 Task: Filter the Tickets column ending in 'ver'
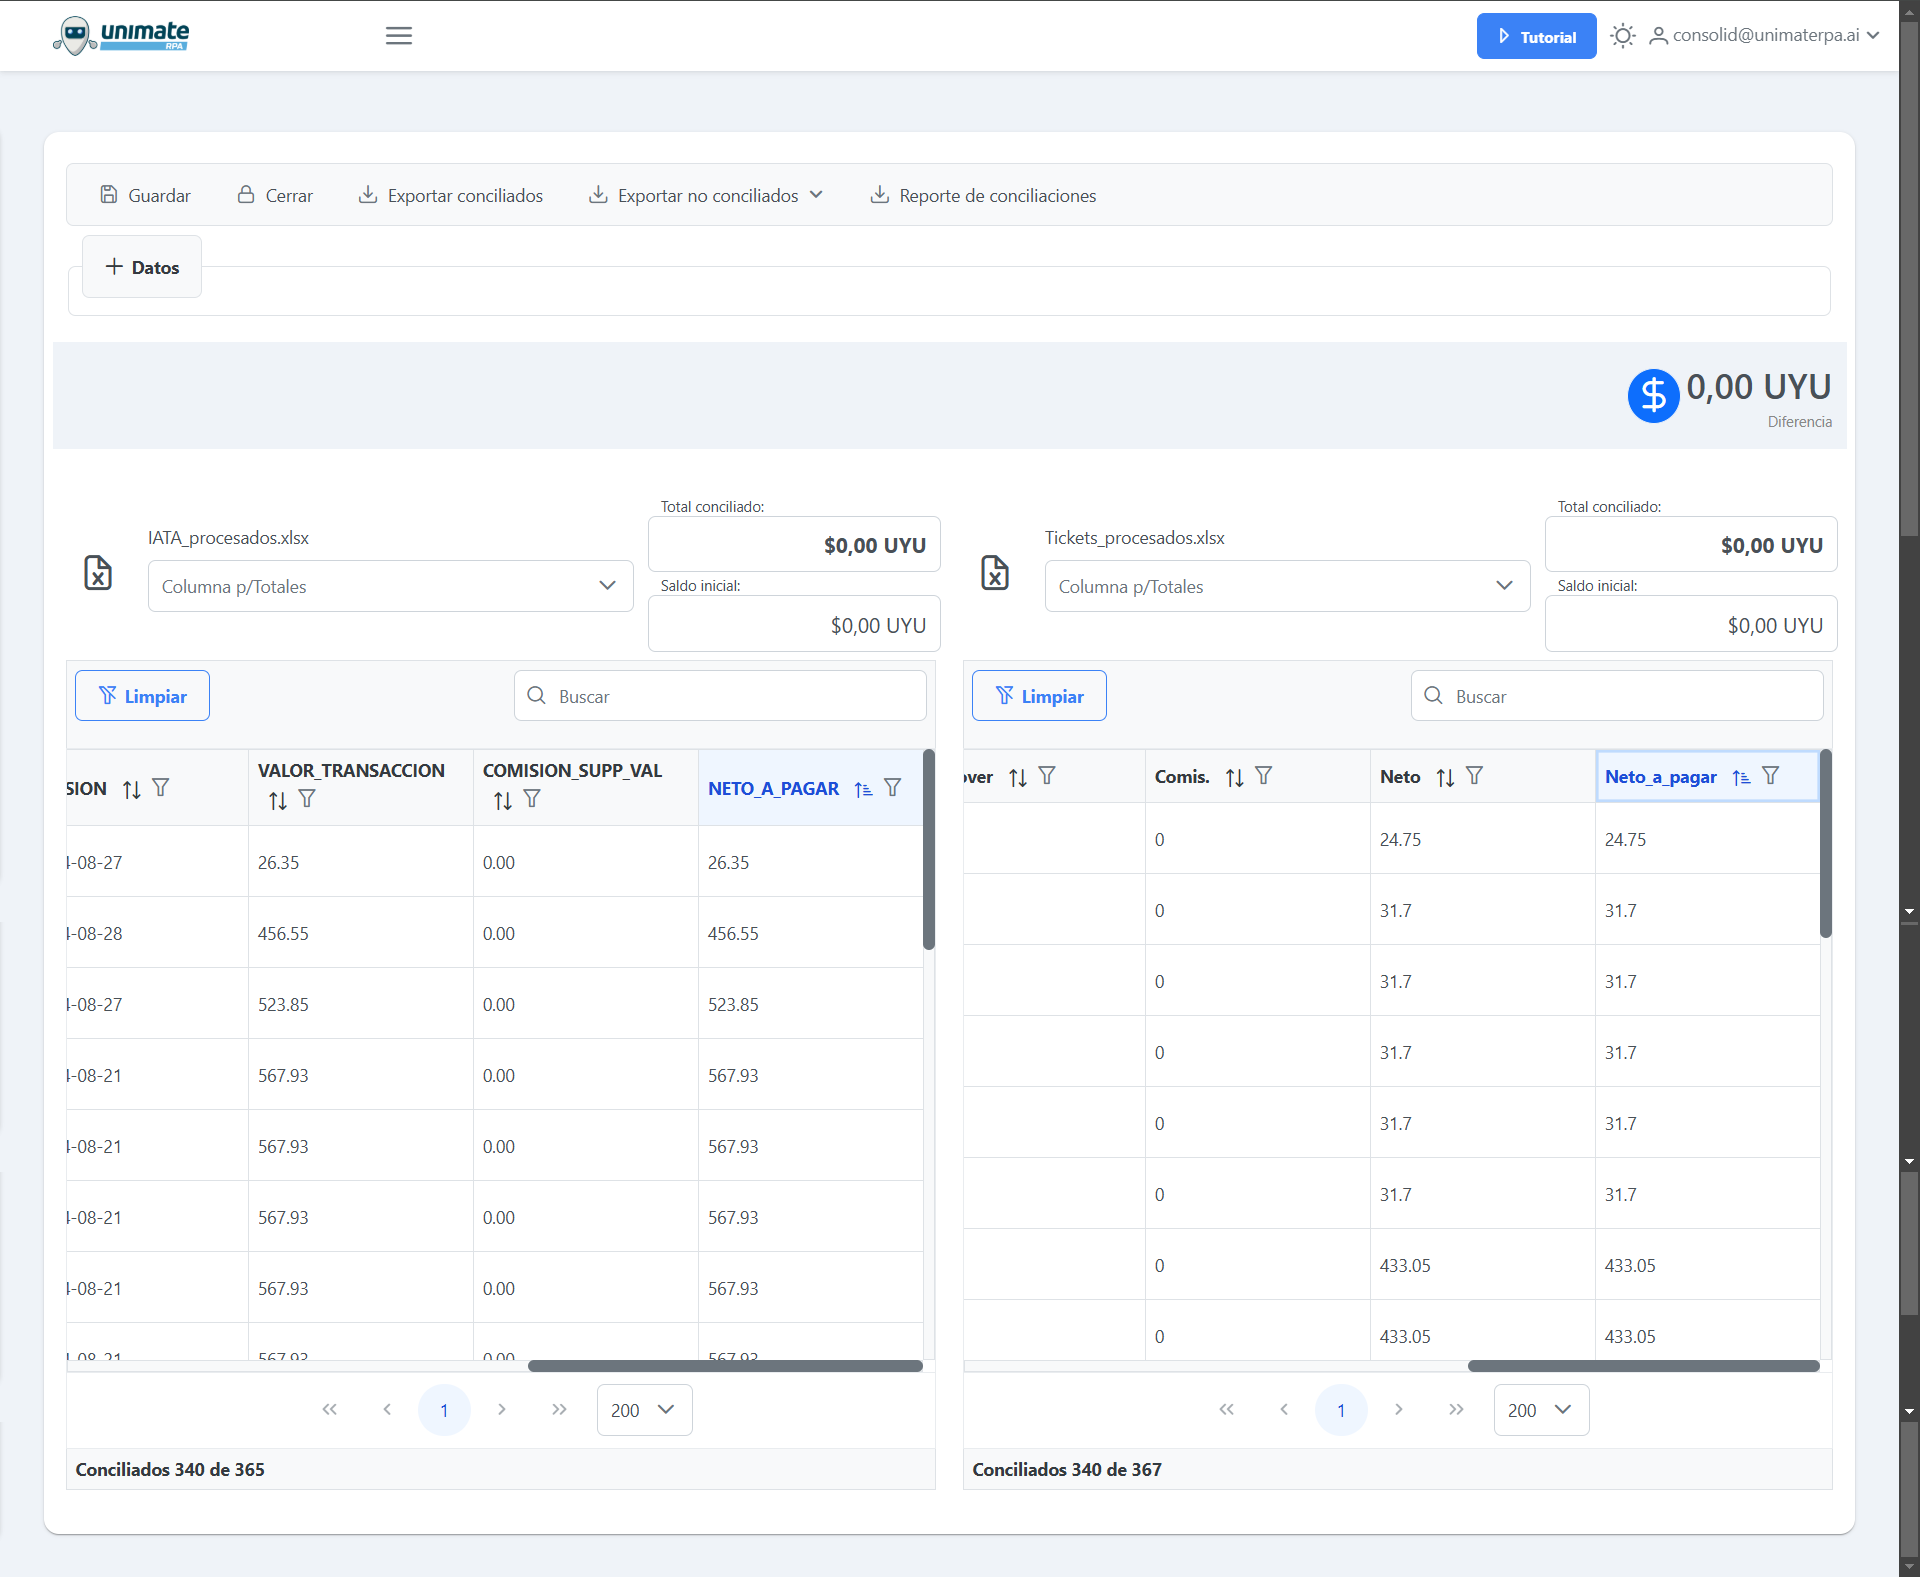[x=1047, y=776]
